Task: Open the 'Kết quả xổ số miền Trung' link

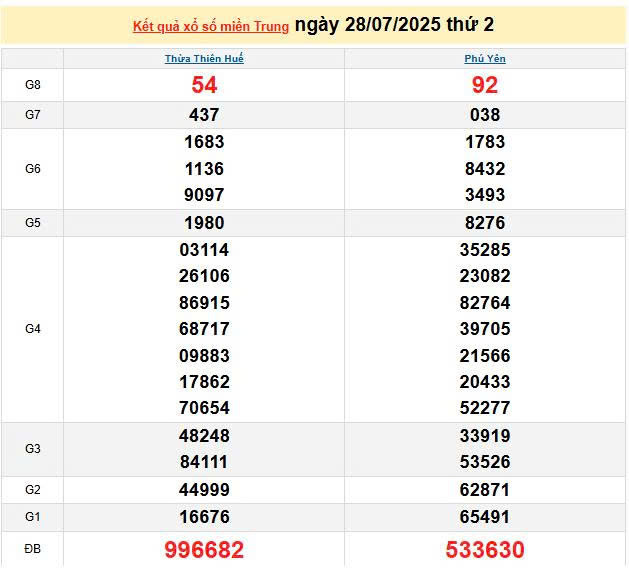Action: pyautogui.click(x=211, y=26)
